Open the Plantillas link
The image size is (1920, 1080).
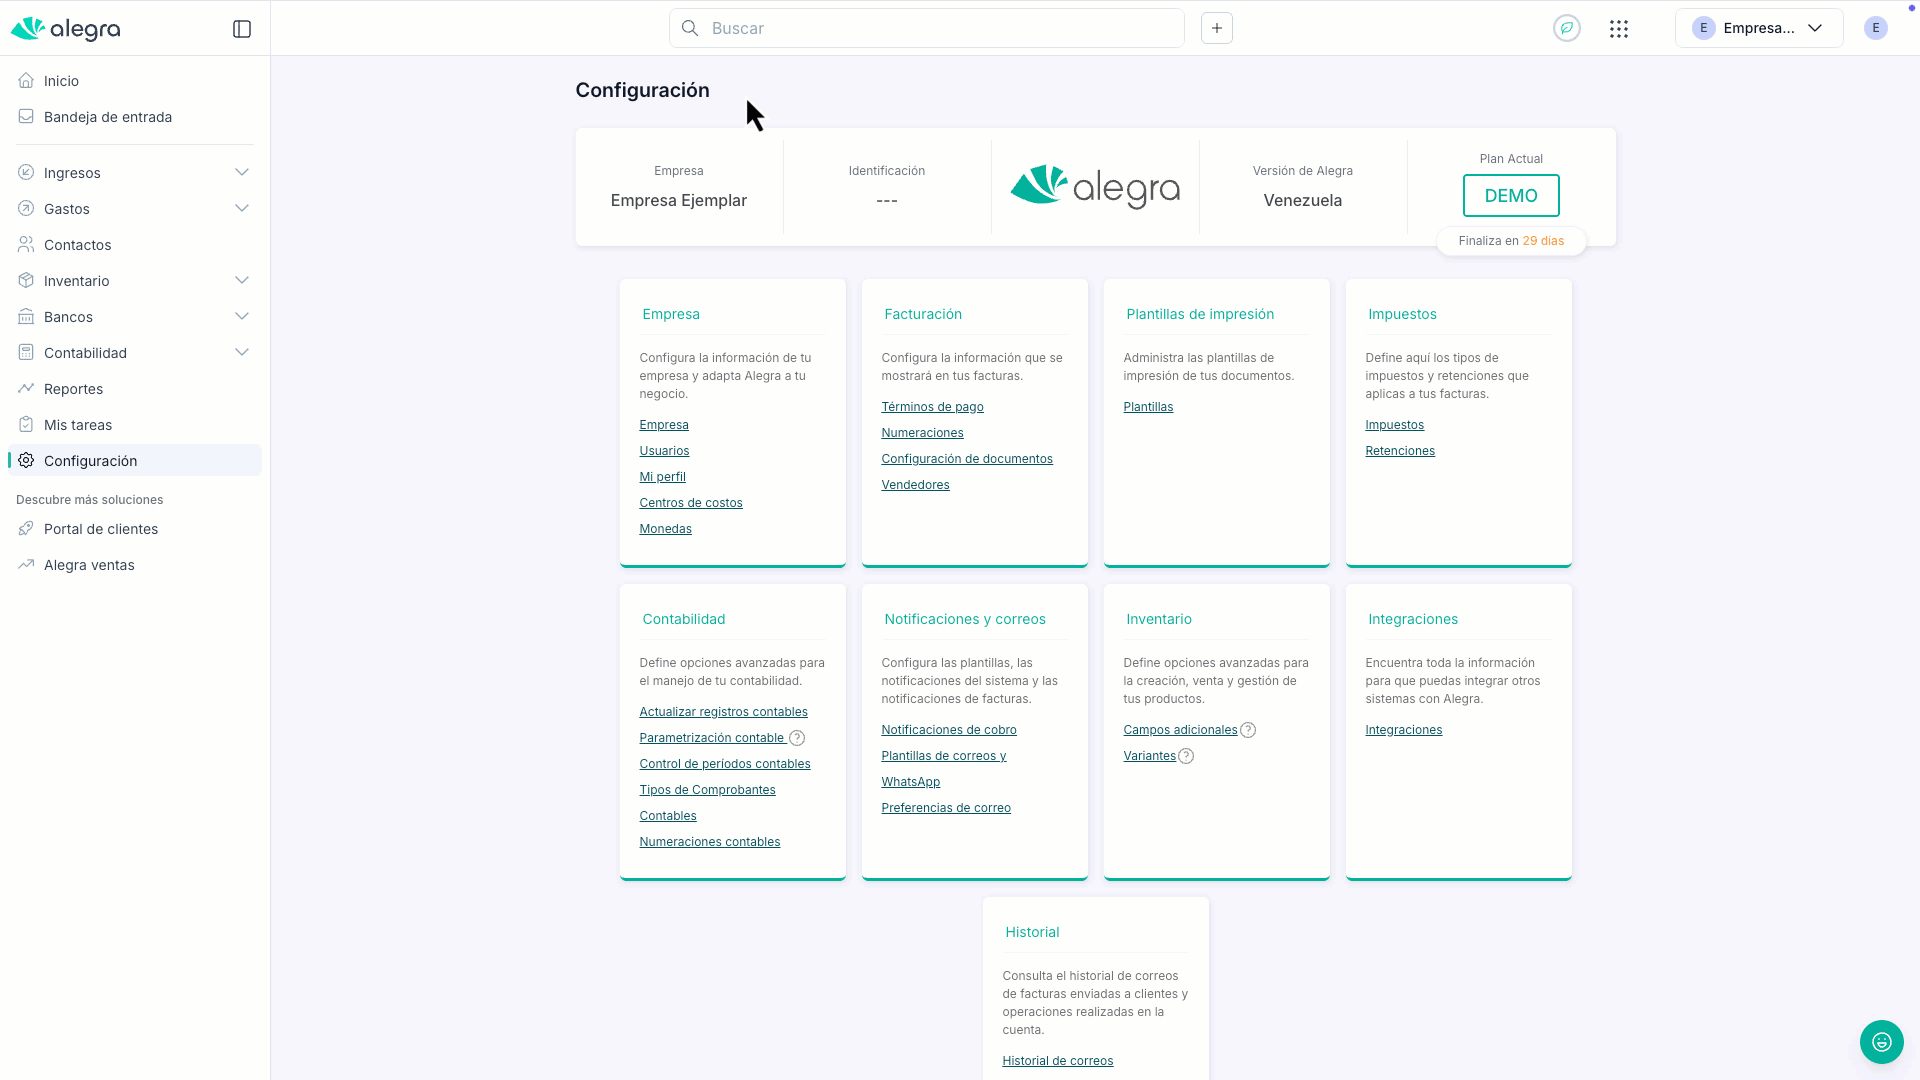pos(1149,407)
